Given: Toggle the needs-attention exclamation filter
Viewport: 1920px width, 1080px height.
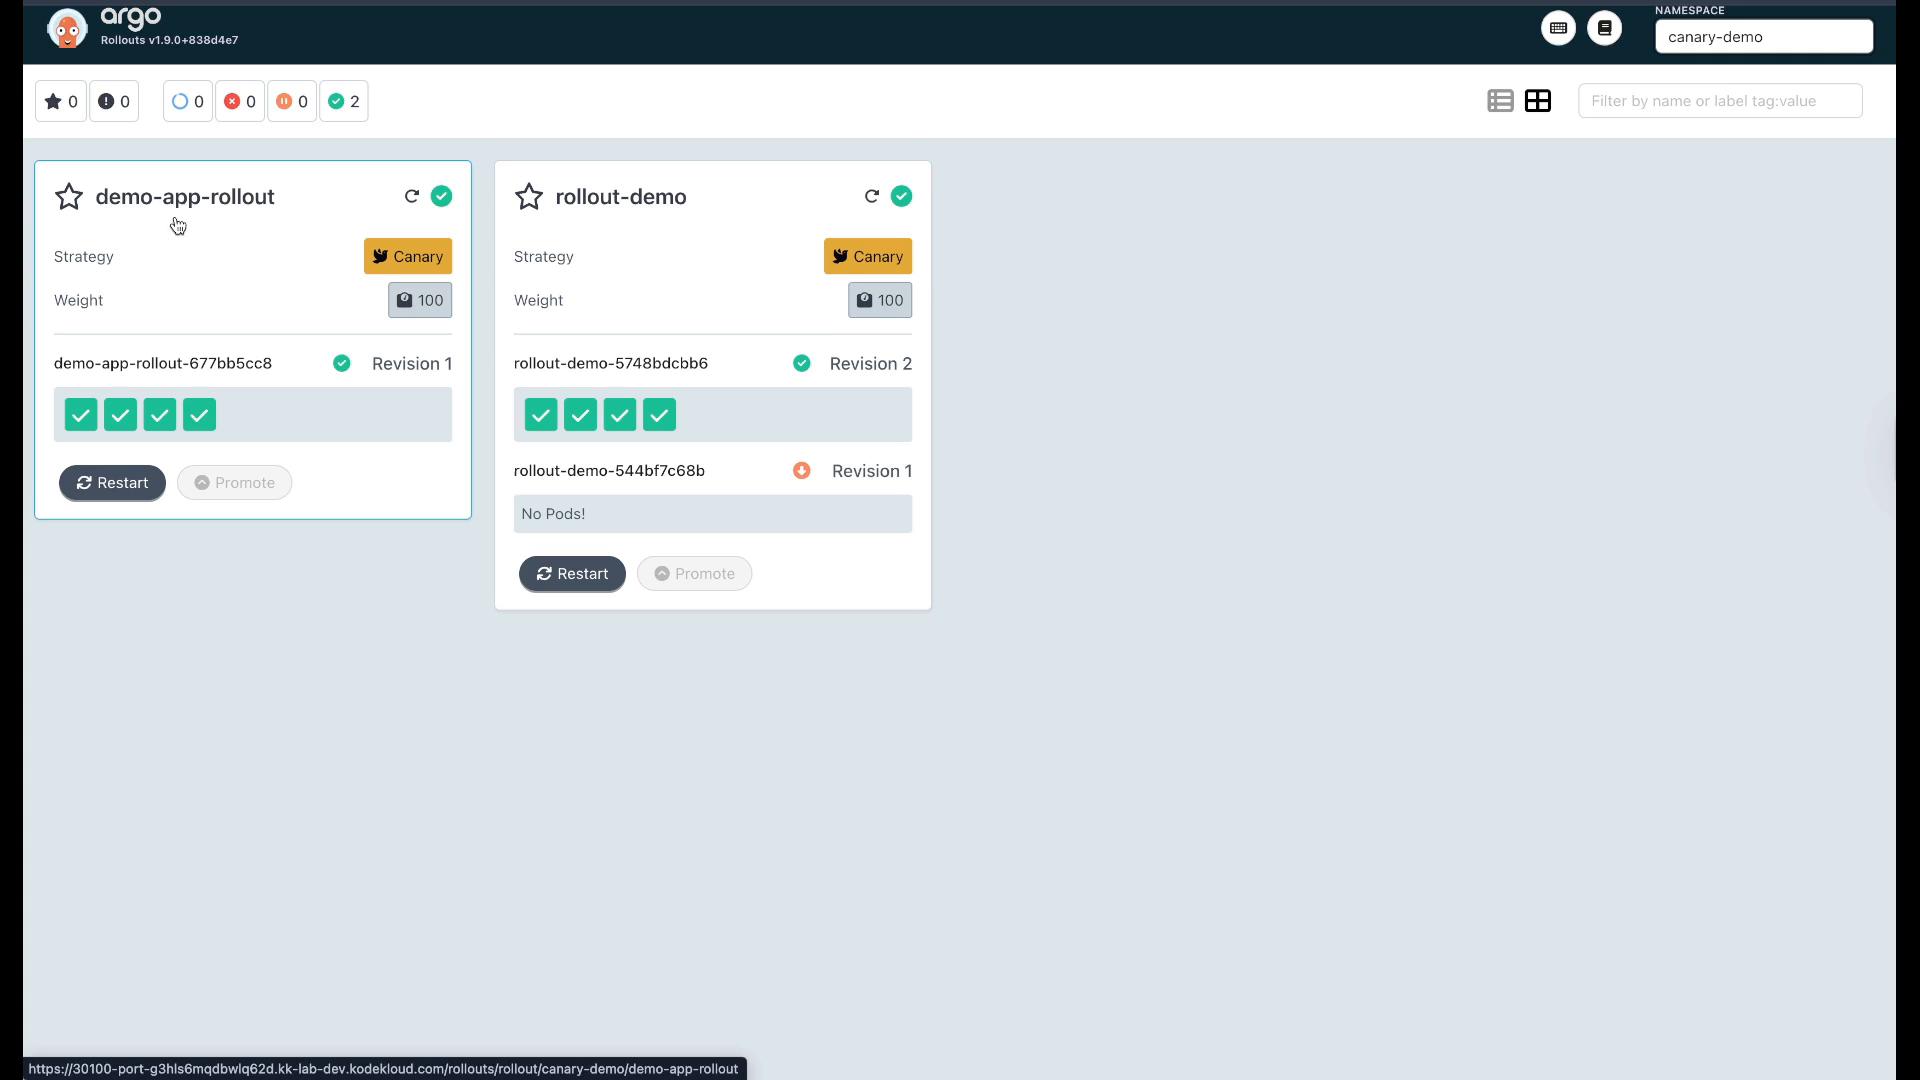Looking at the screenshot, I should [x=114, y=101].
